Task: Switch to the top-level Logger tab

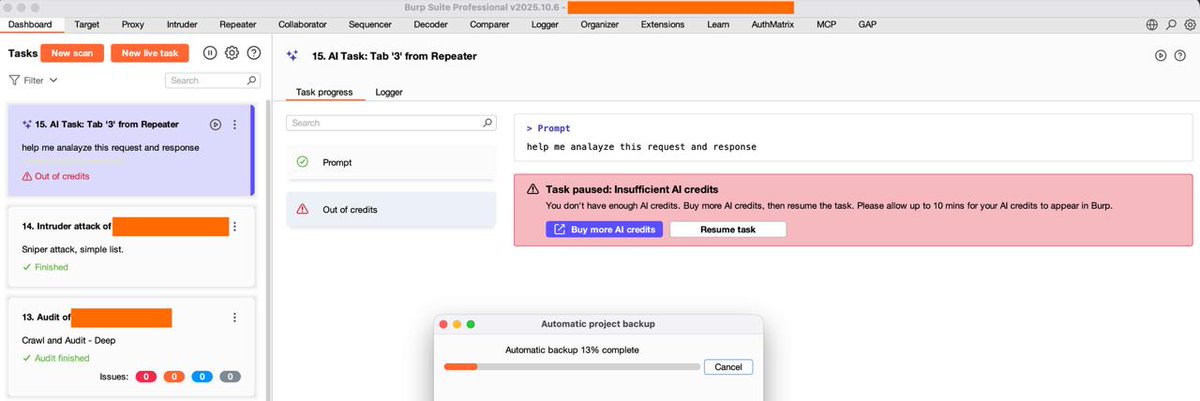Action: click(x=545, y=24)
